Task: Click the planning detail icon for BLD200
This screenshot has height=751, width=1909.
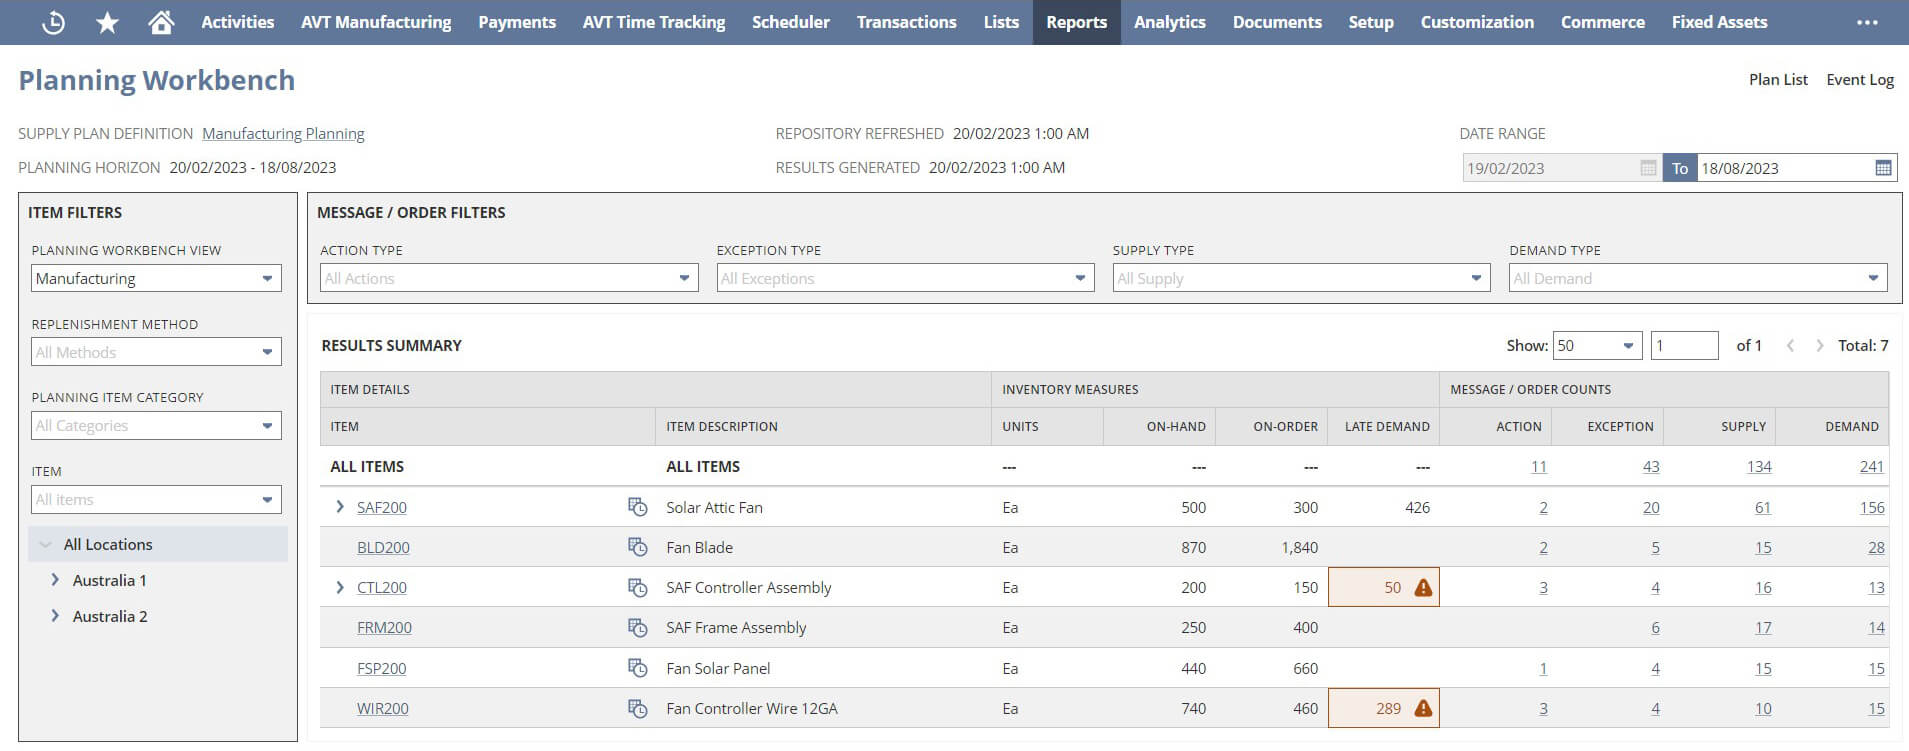Action: [637, 547]
